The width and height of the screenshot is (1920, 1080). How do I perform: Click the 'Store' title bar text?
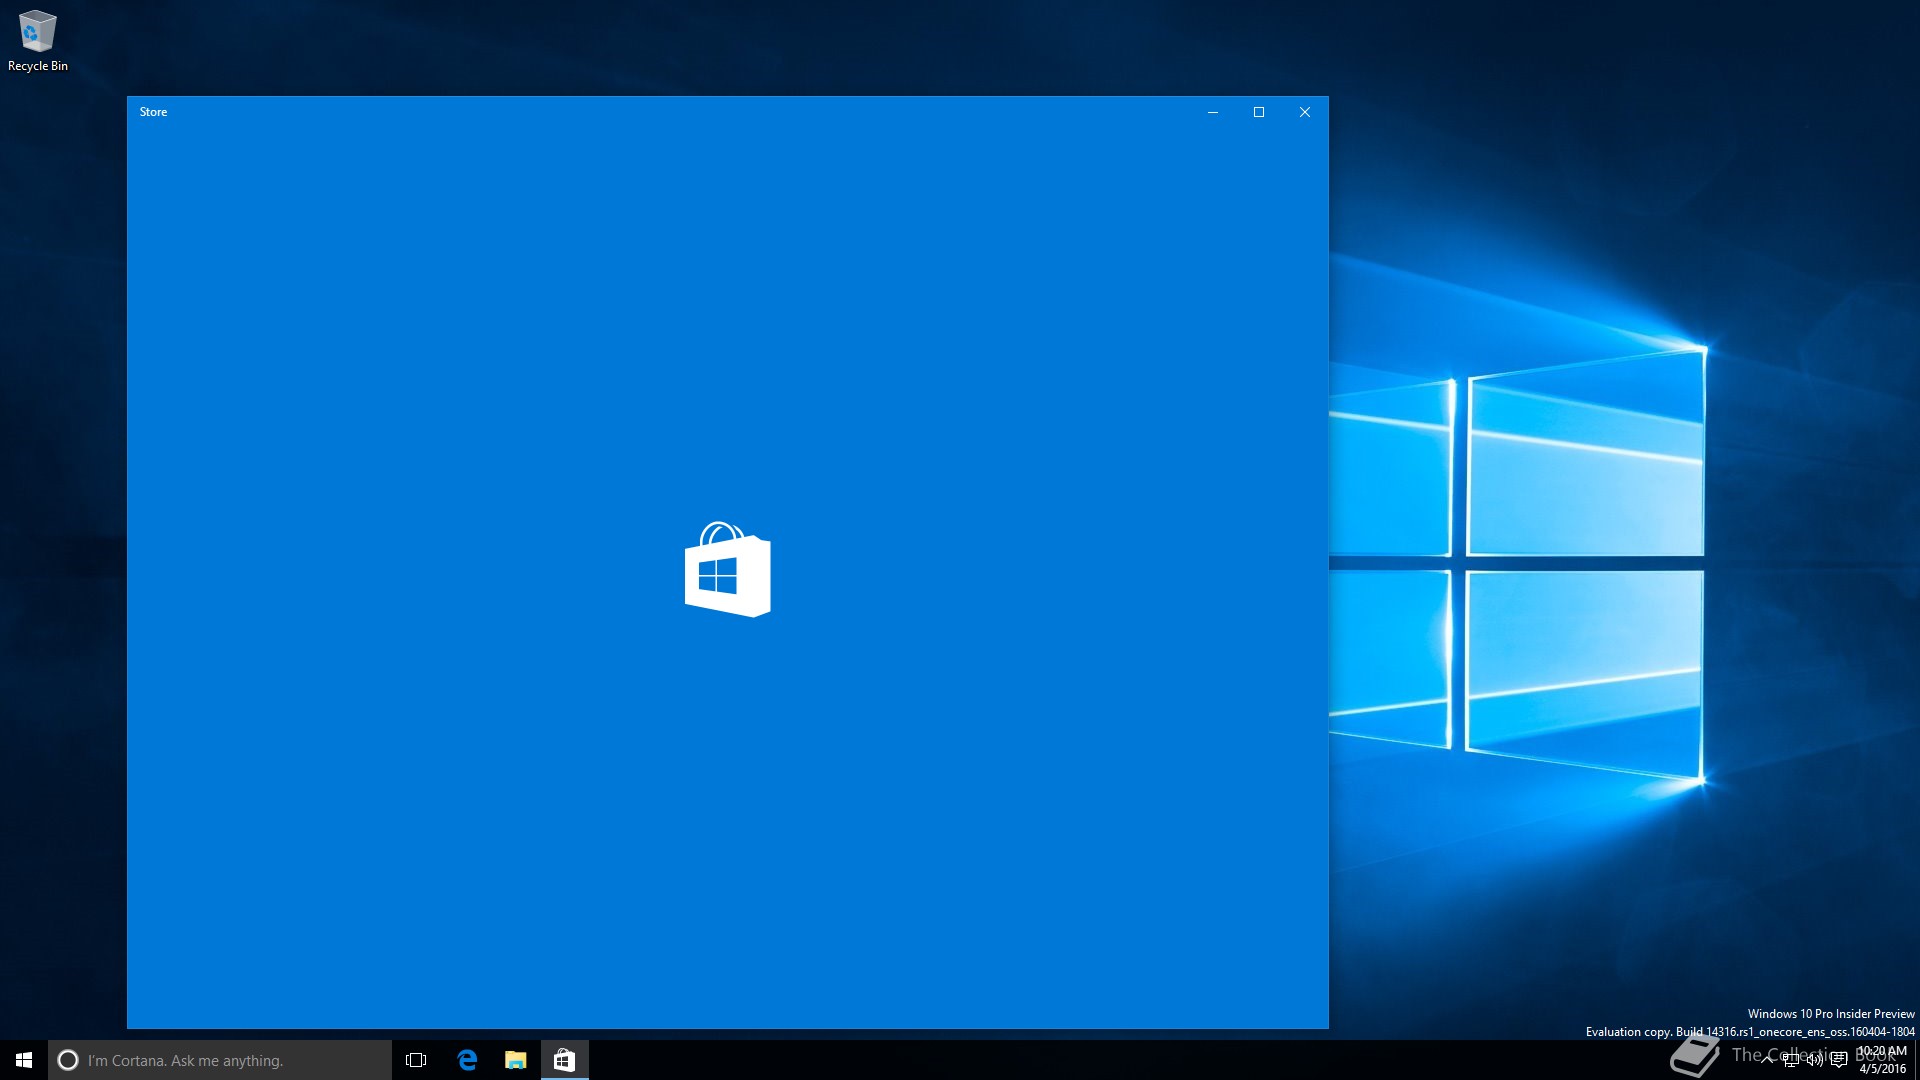point(153,112)
